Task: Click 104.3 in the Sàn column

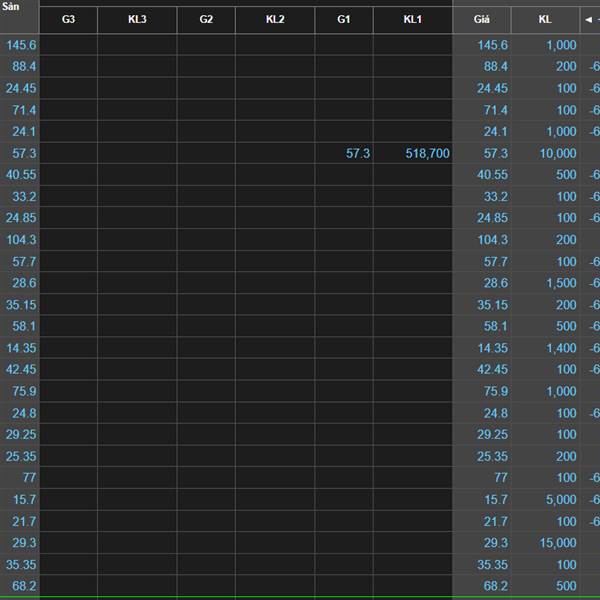Action: click(x=21, y=240)
